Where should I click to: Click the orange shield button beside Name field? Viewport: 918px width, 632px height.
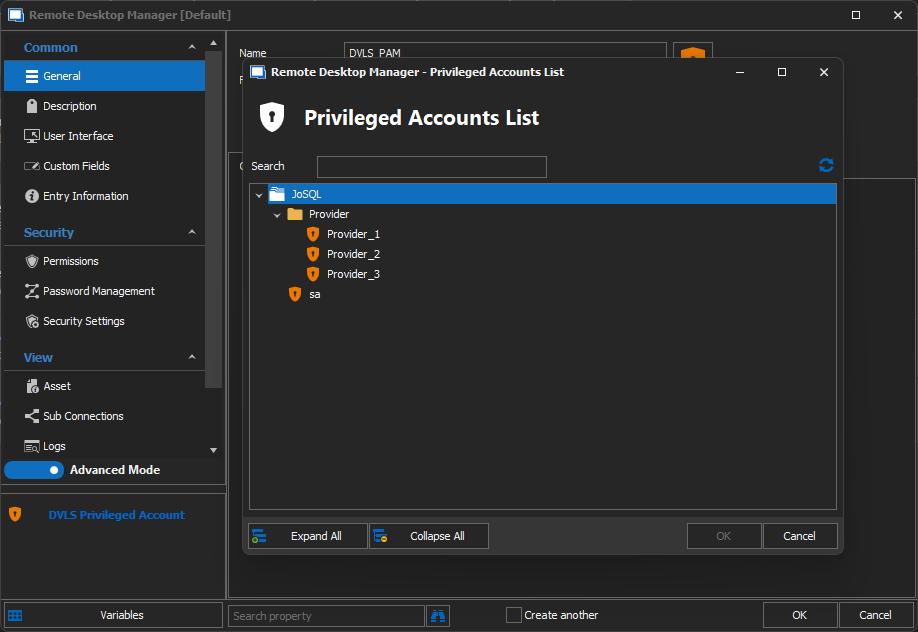pos(692,52)
